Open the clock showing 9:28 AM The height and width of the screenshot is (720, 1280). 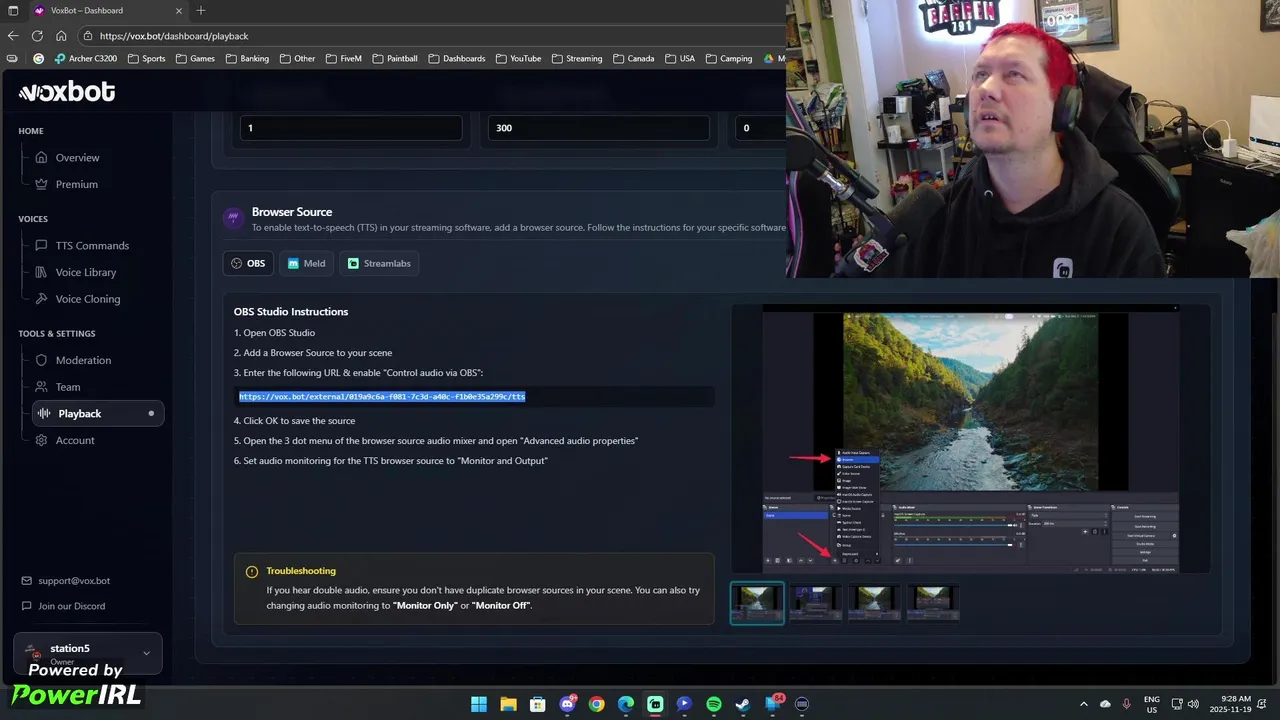(x=1230, y=704)
